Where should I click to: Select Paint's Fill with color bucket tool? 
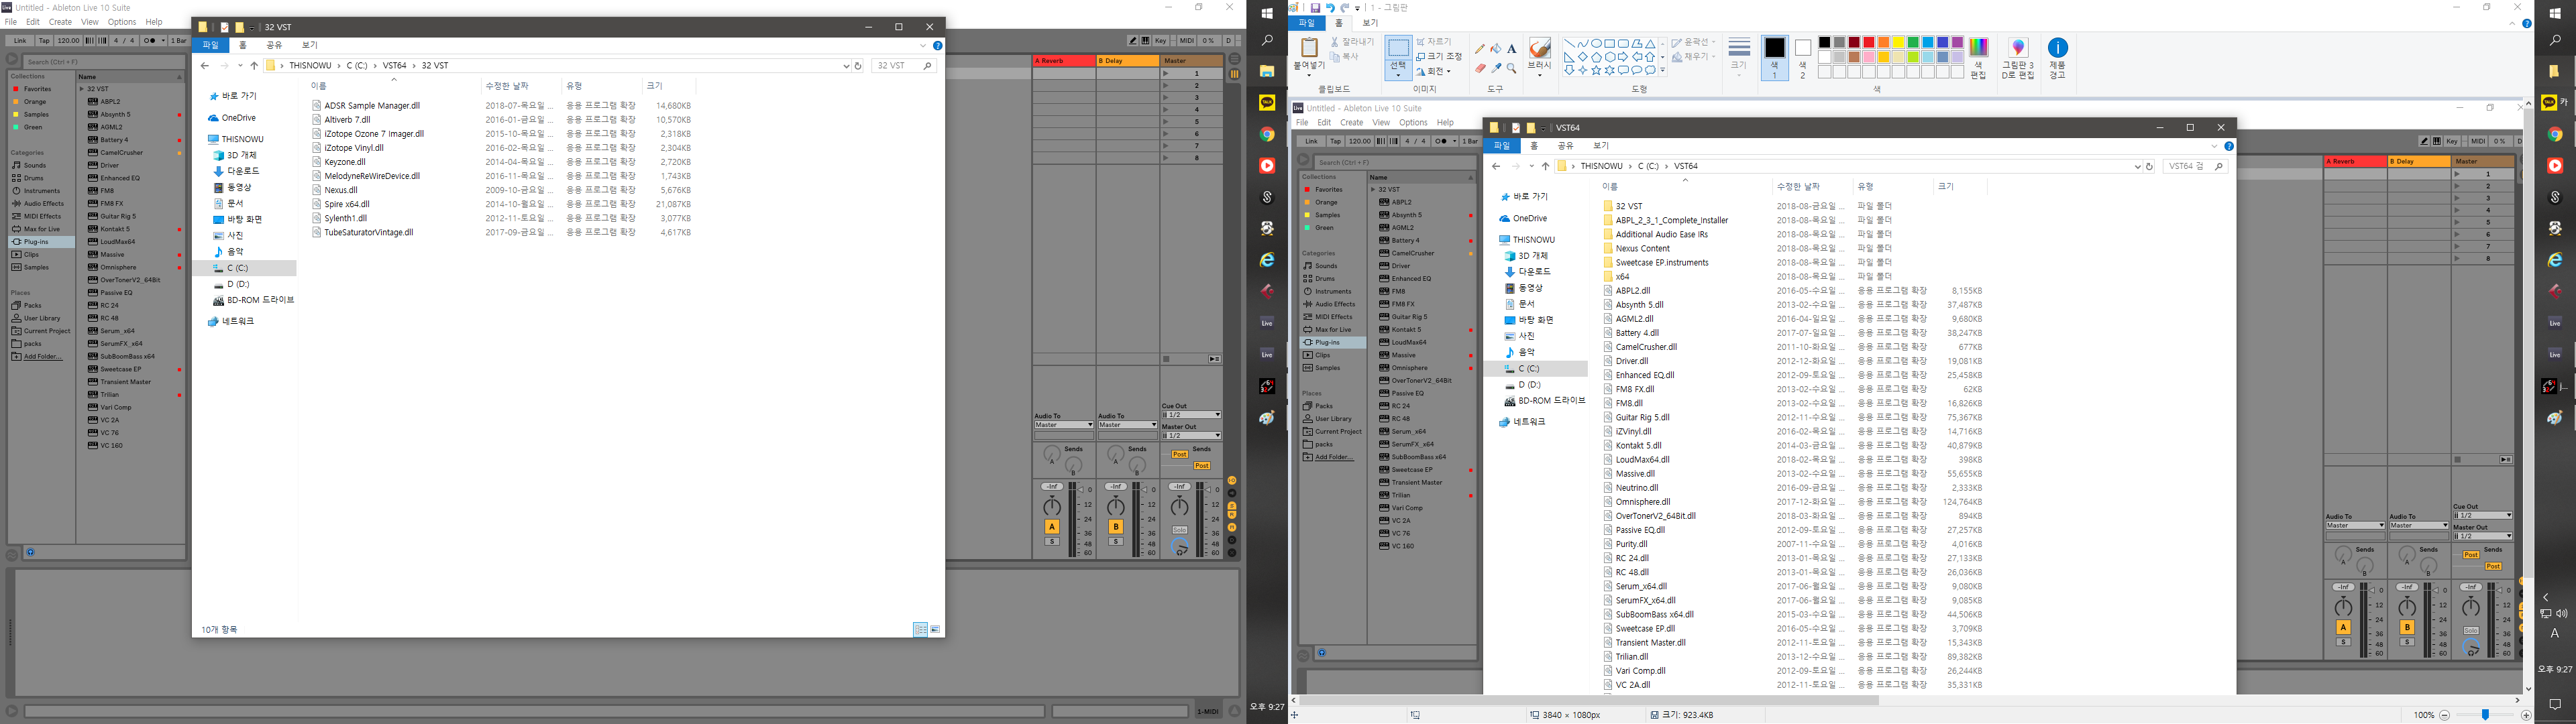click(x=1496, y=49)
